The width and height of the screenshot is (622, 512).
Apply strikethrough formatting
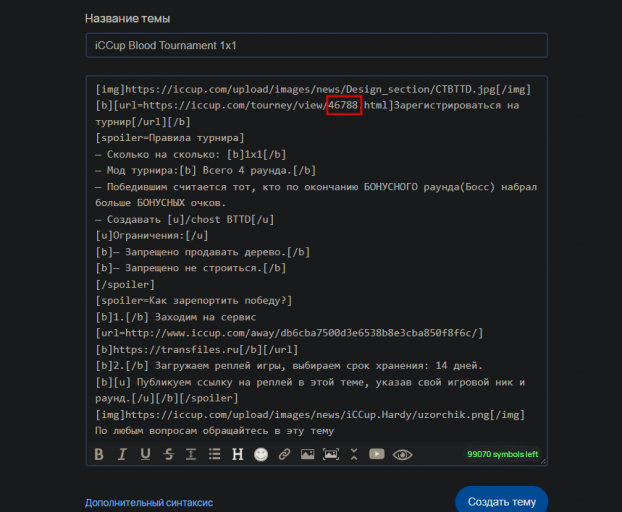tap(169, 454)
